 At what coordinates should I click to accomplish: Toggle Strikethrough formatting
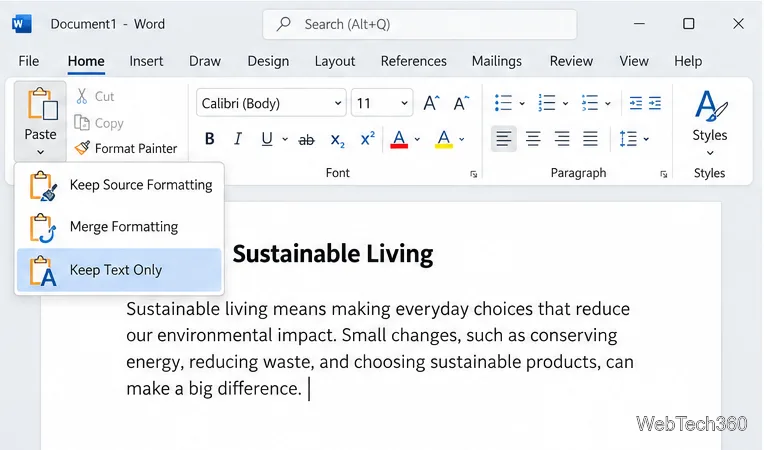click(306, 140)
